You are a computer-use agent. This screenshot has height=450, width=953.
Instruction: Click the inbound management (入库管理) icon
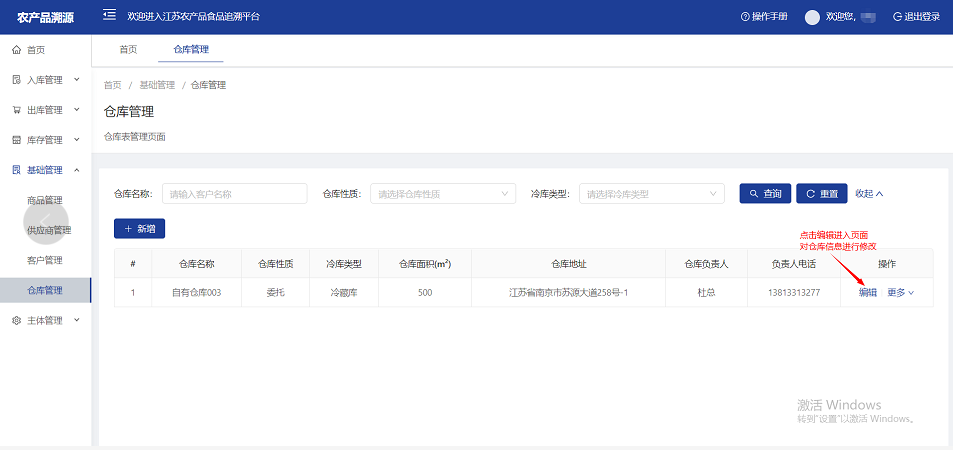point(16,80)
